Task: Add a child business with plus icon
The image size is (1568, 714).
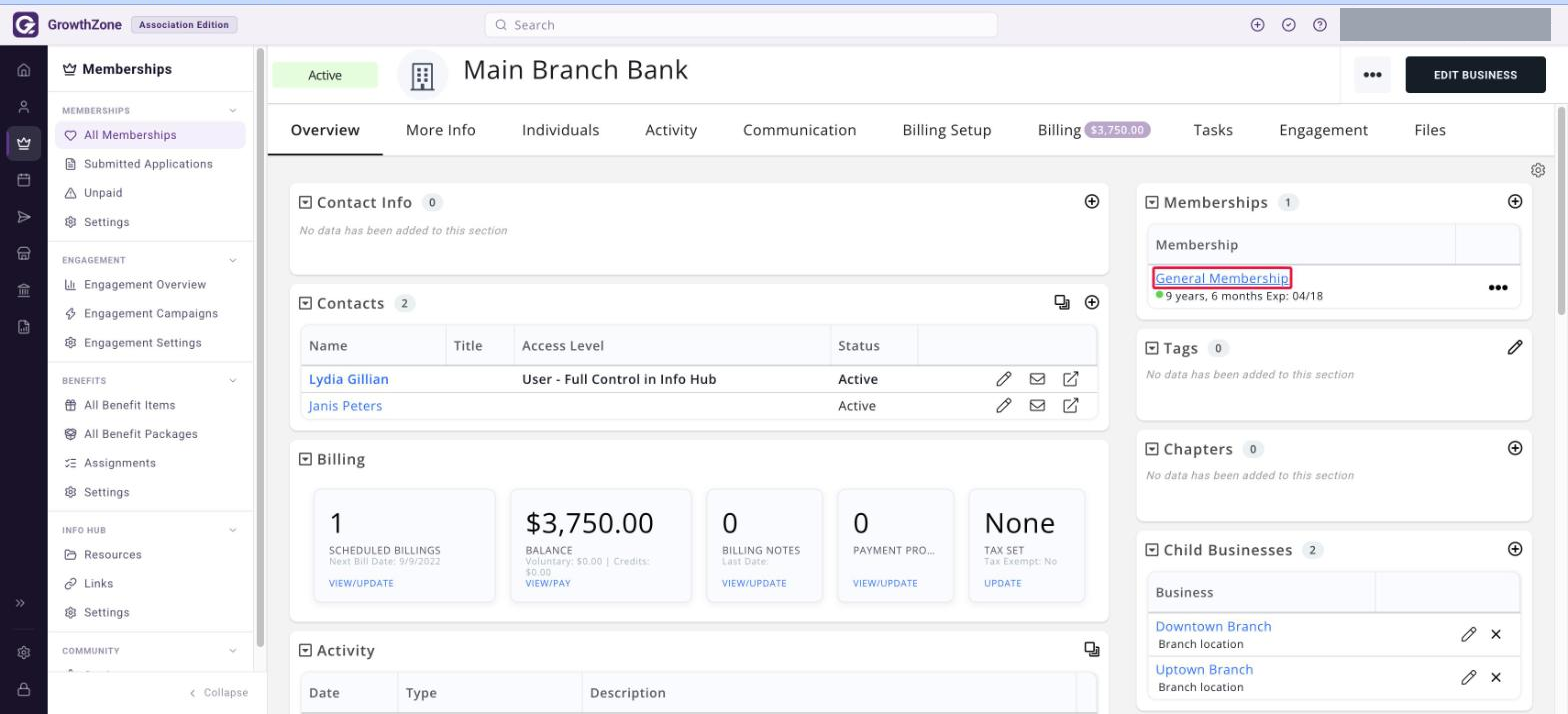Action: point(1515,549)
